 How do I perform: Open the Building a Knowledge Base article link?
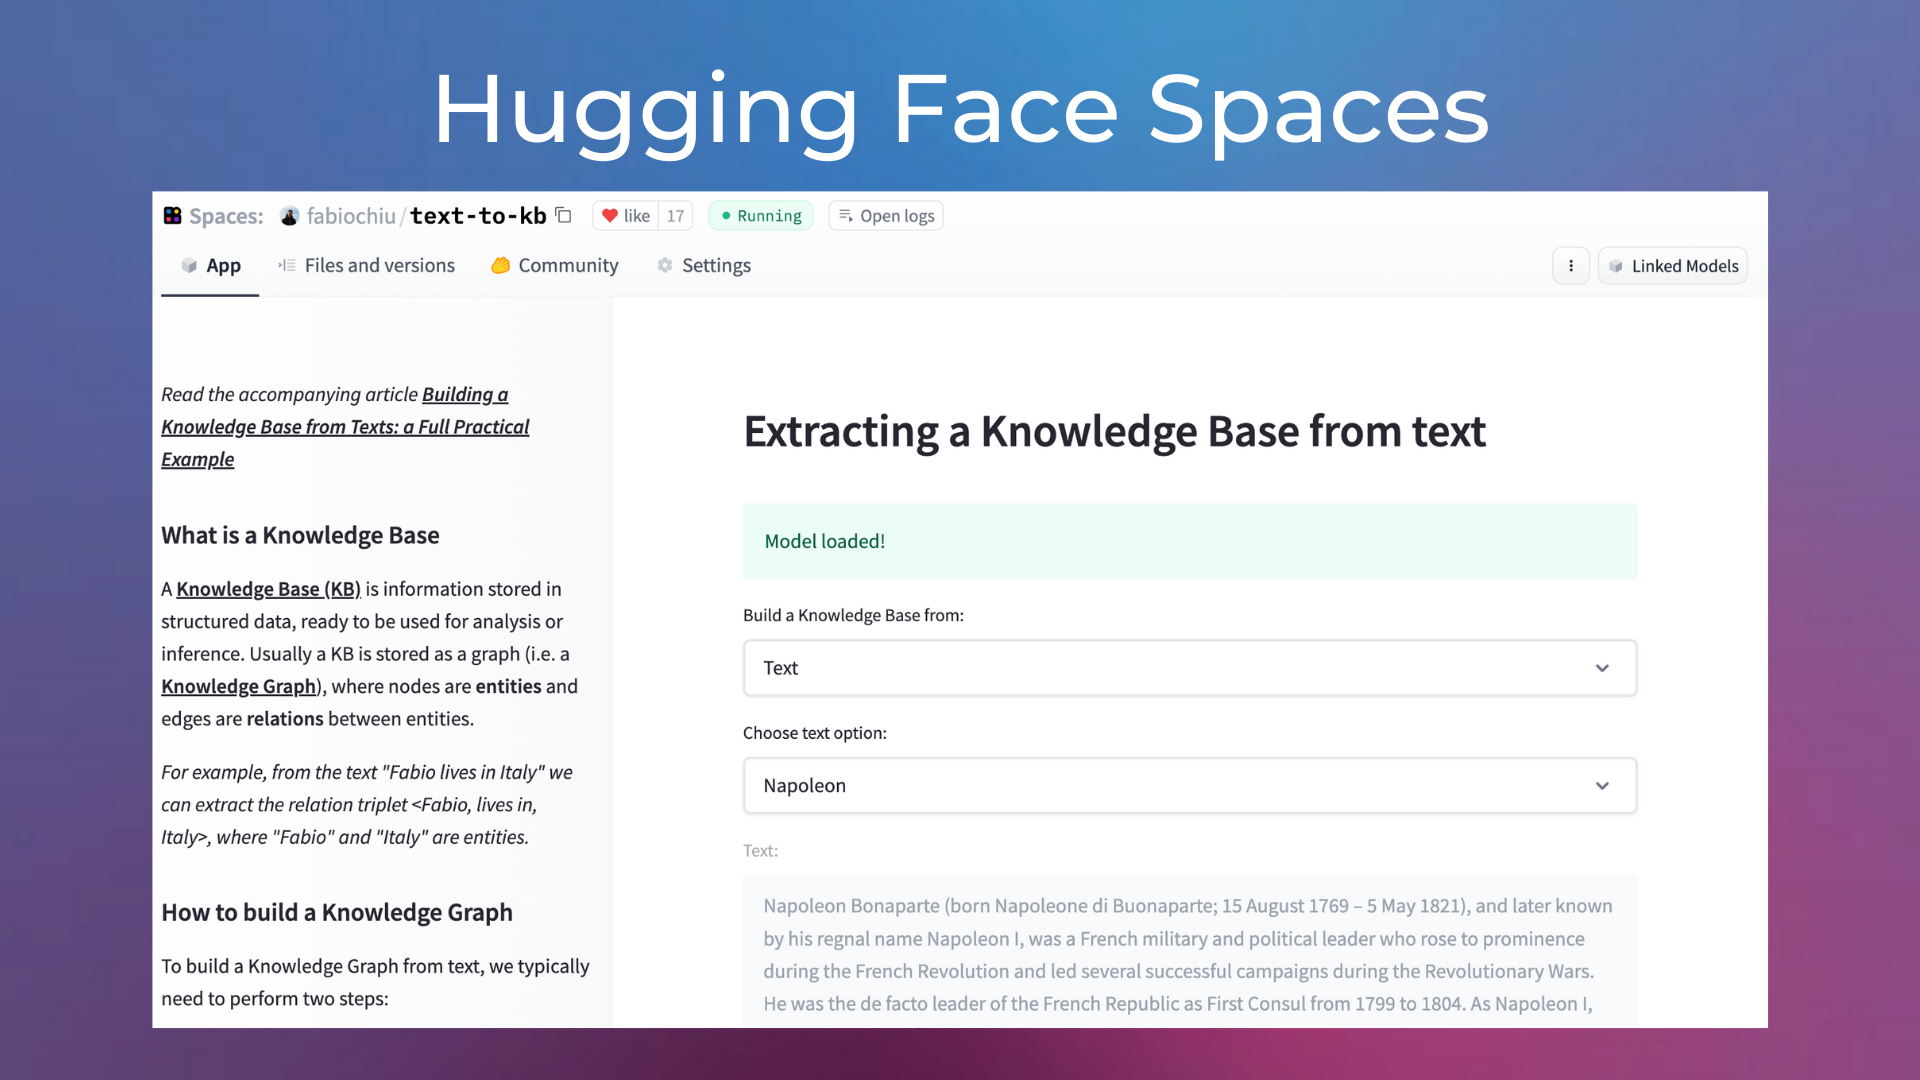click(345, 427)
